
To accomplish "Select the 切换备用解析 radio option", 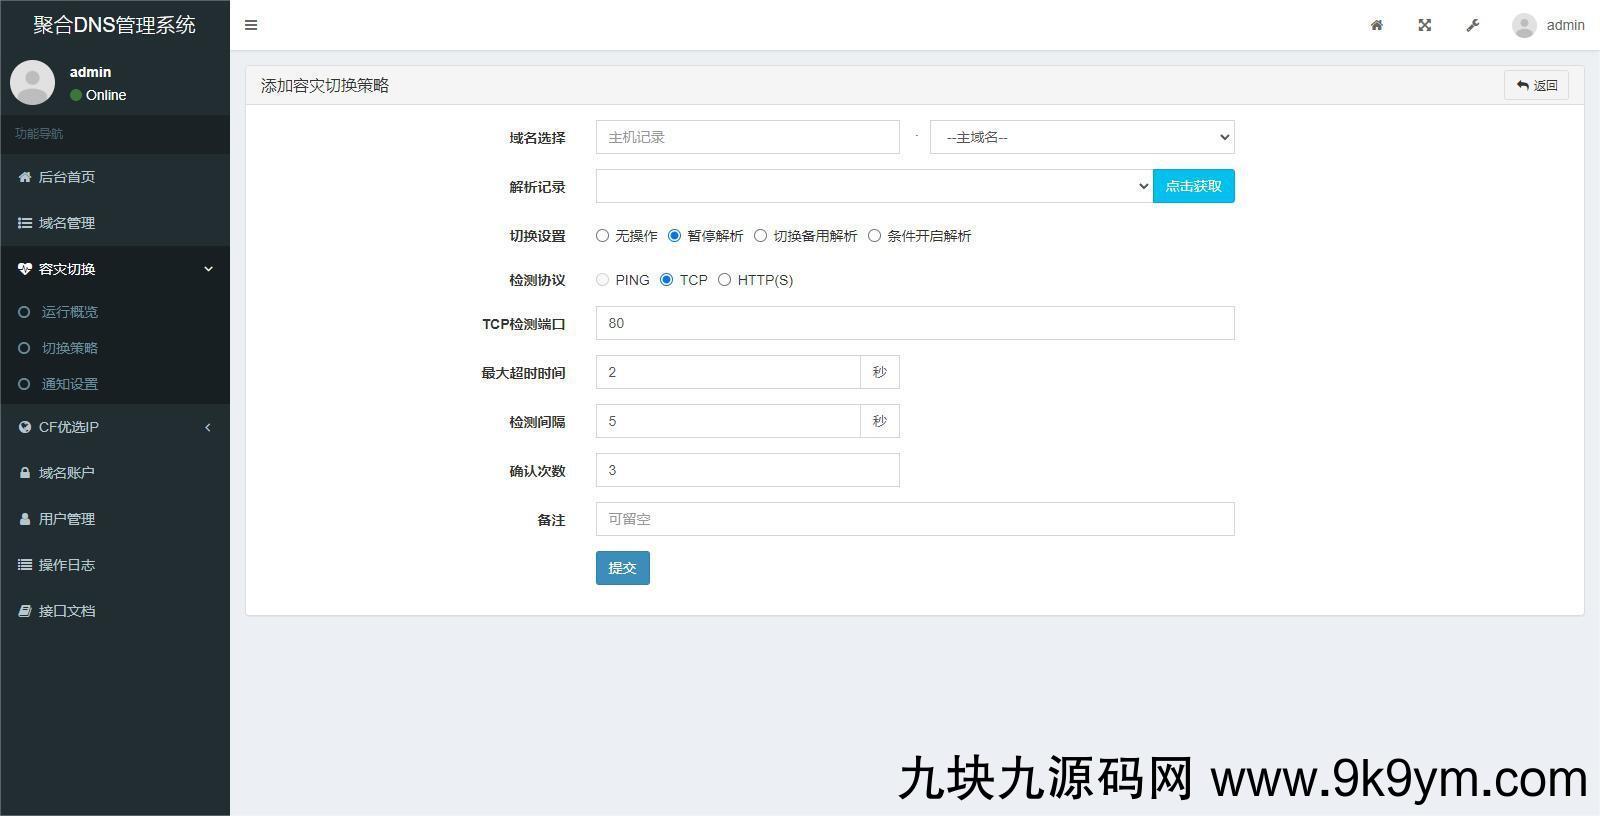I will [x=760, y=236].
